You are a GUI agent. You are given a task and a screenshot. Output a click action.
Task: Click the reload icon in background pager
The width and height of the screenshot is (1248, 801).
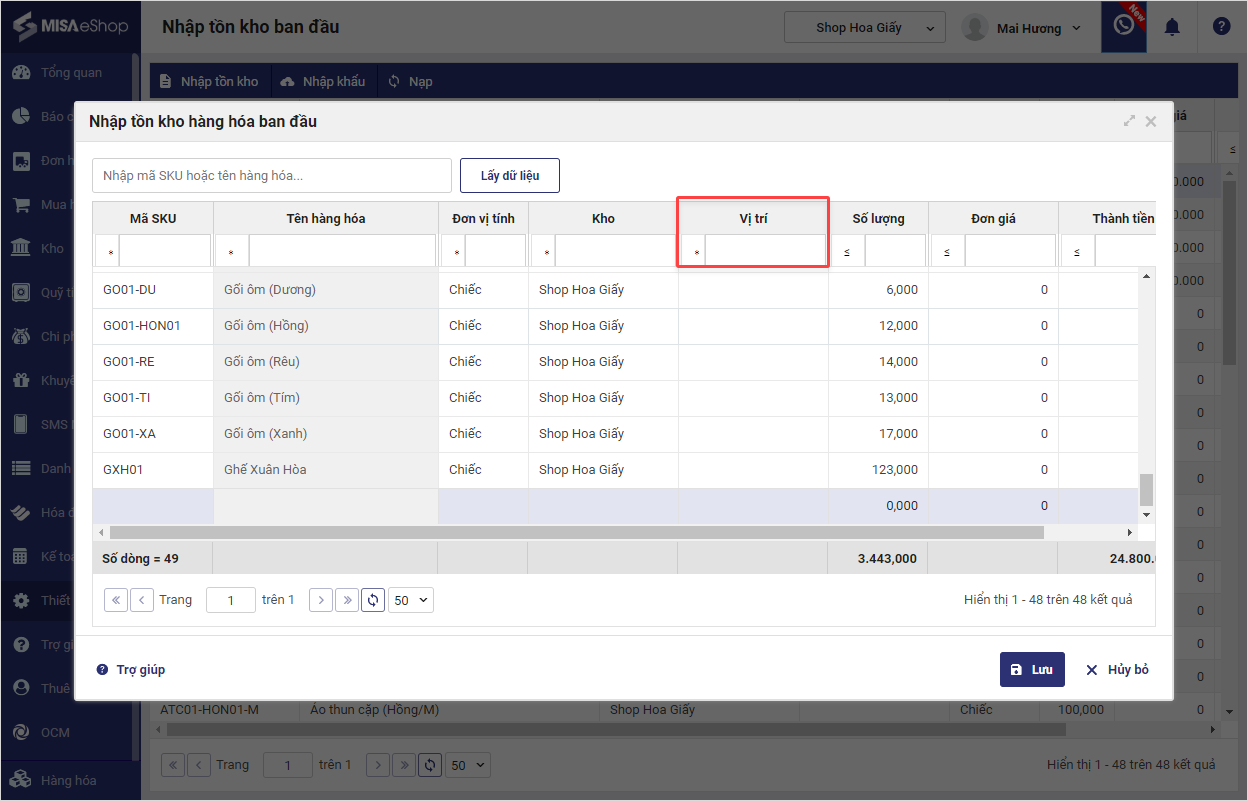(430, 765)
